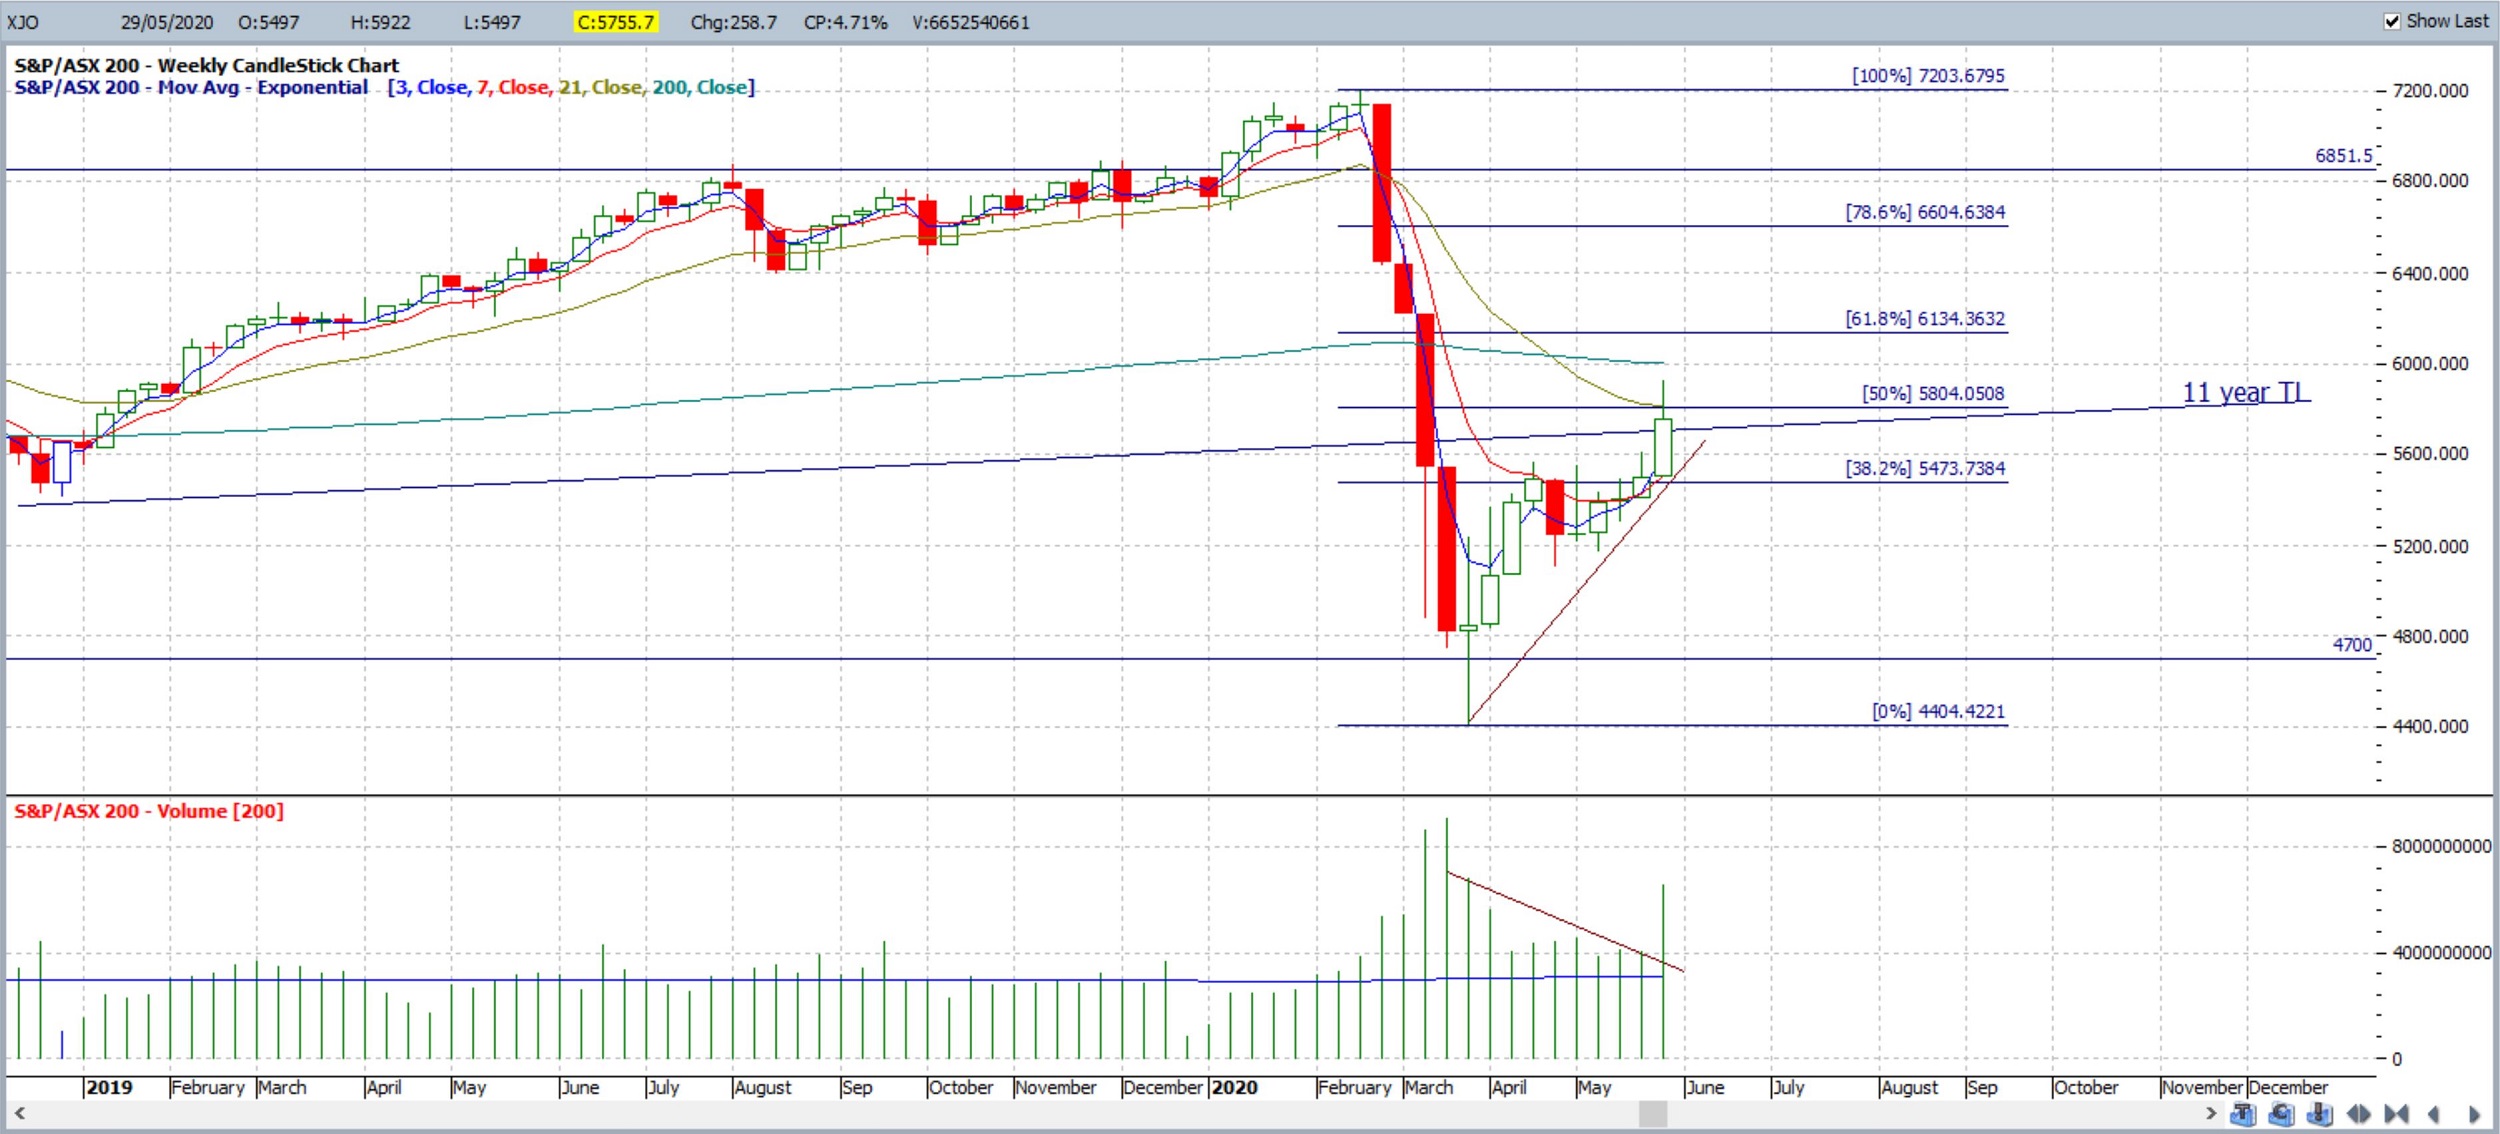This screenshot has width=2500, height=1134.
Task: Select the '[100%] 7203.6795' Fibonacci label
Action: [x=1928, y=75]
